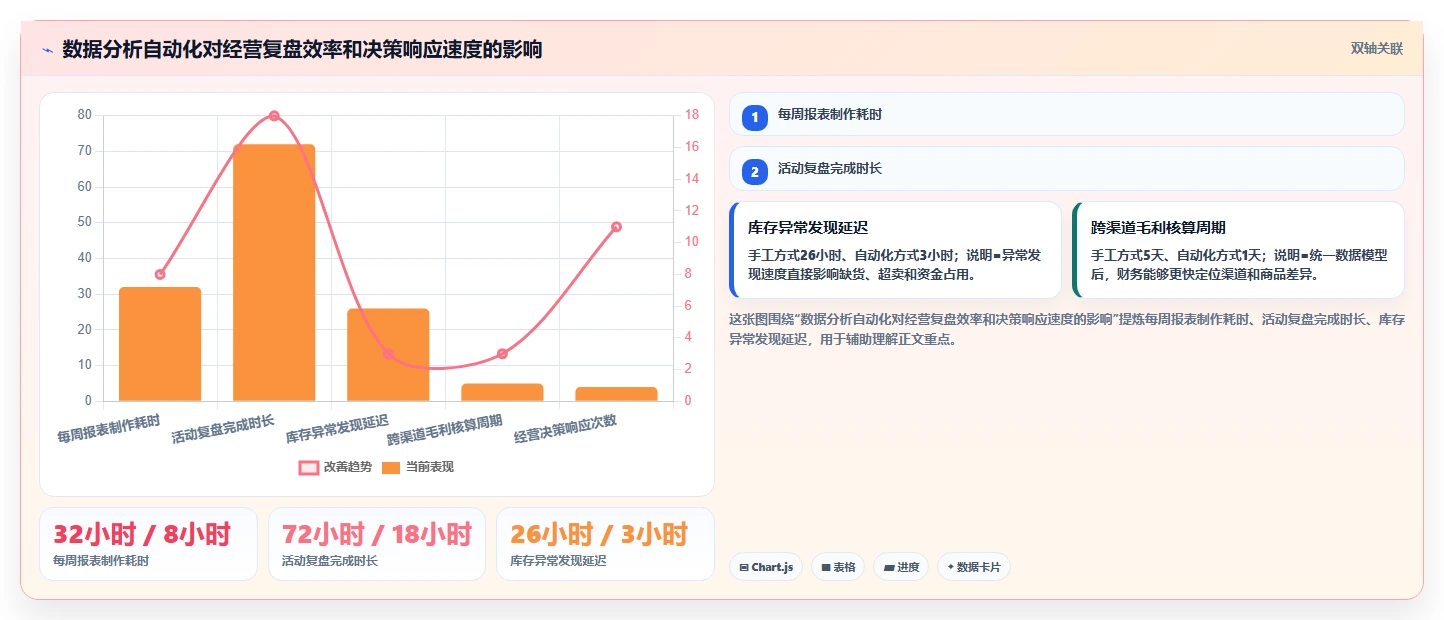Click the line point above 经营决策响应次数
The image size is (1444, 620).
coord(616,227)
